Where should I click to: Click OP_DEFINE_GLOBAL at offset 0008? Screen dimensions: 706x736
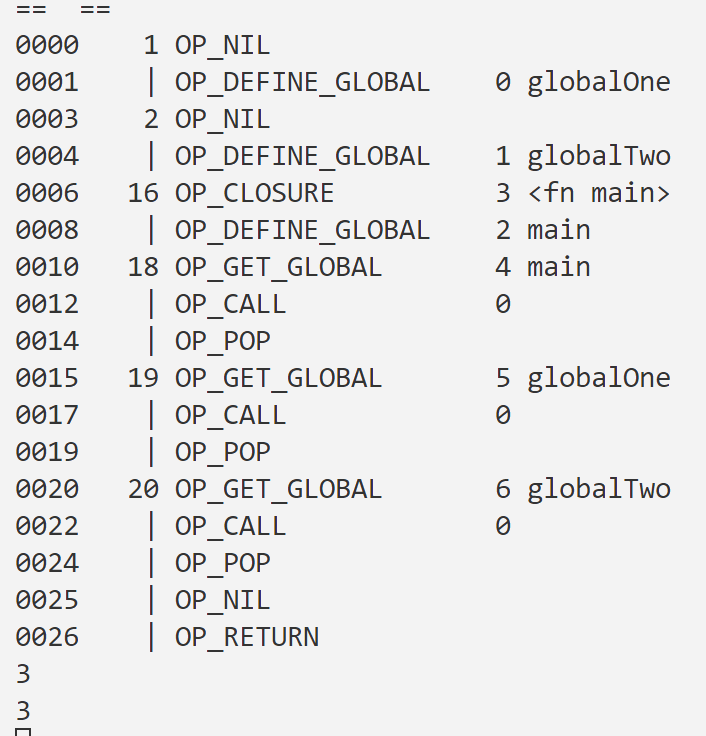click(x=302, y=230)
